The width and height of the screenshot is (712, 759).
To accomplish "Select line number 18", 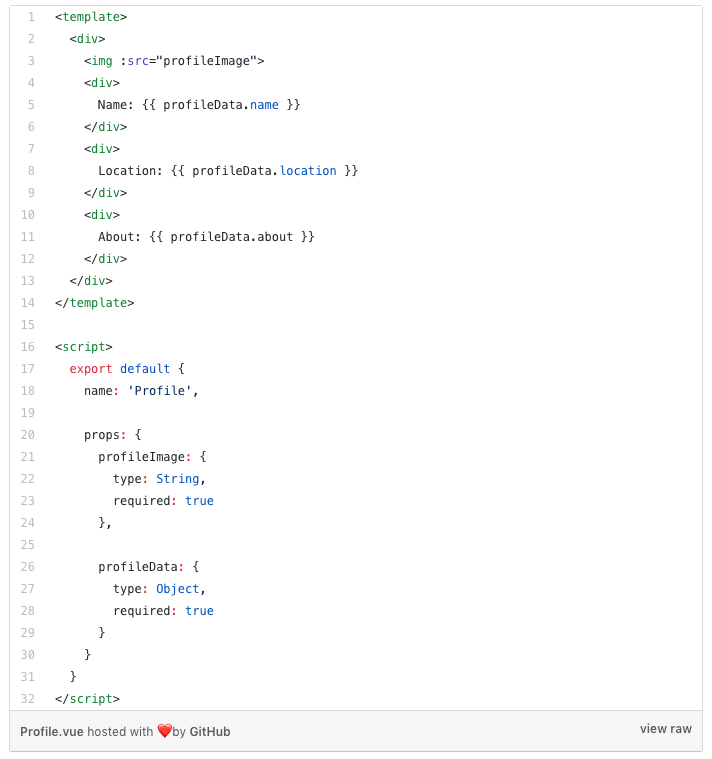I will 28,391.
